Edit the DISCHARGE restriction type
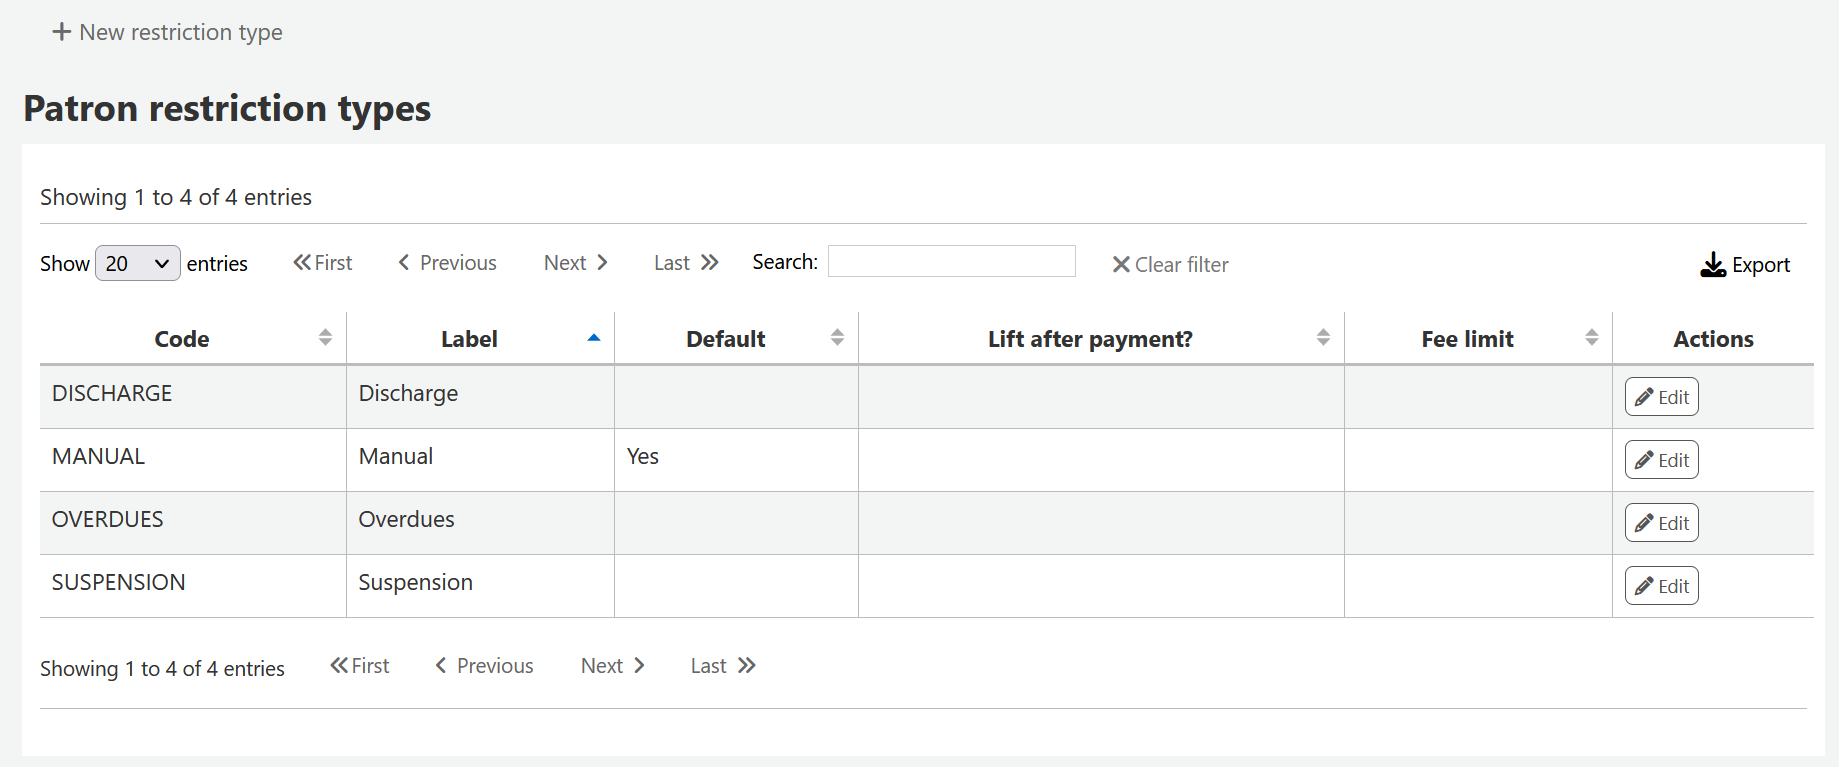Image resolution: width=1839 pixels, height=767 pixels. tap(1662, 397)
